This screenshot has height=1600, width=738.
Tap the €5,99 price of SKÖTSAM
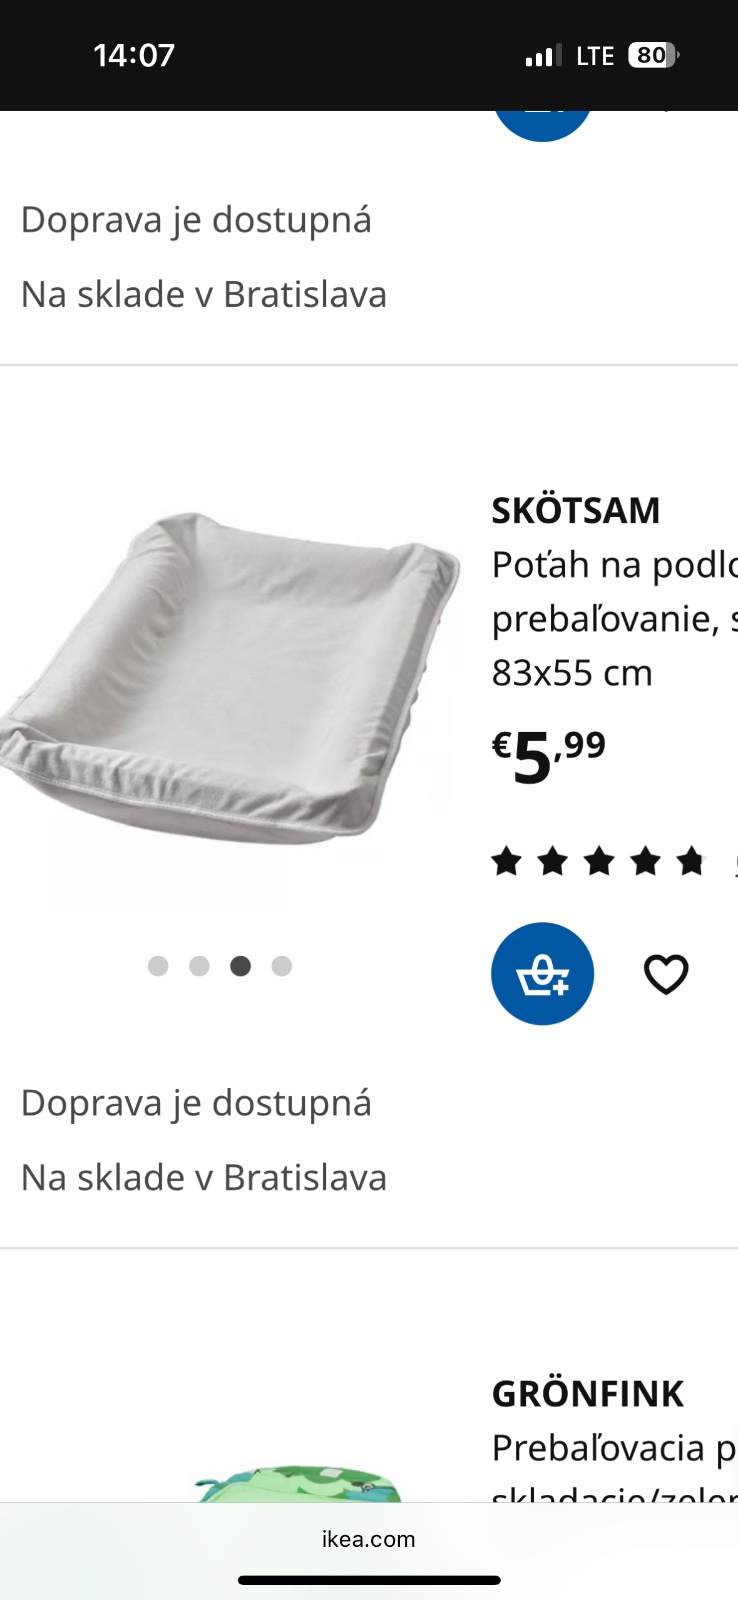[x=549, y=758]
